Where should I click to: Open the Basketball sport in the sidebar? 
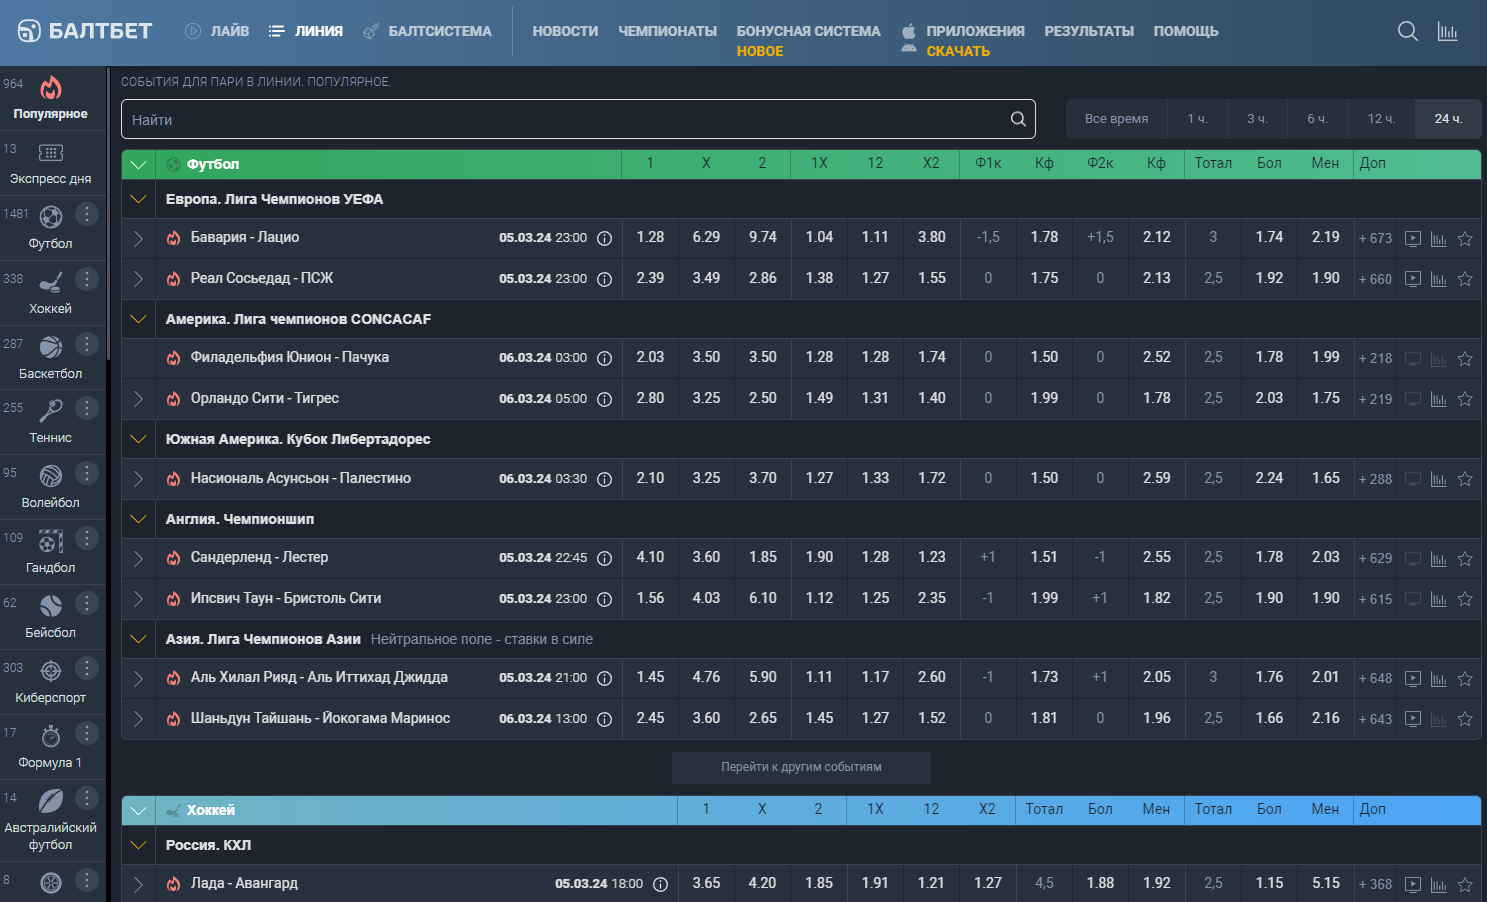click(x=50, y=357)
